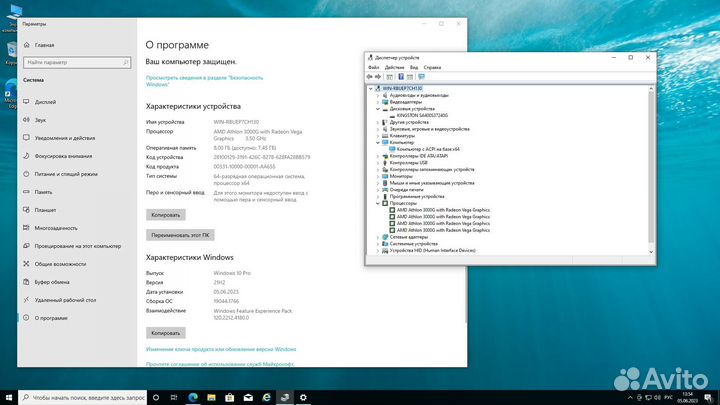
Task: Open Буфер обмена settings
Action: (x=52, y=282)
